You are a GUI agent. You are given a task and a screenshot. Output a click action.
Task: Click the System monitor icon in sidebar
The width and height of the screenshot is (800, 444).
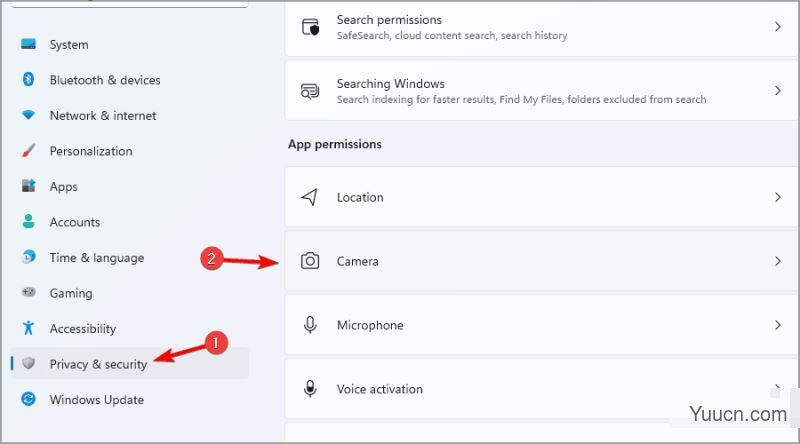pos(29,44)
